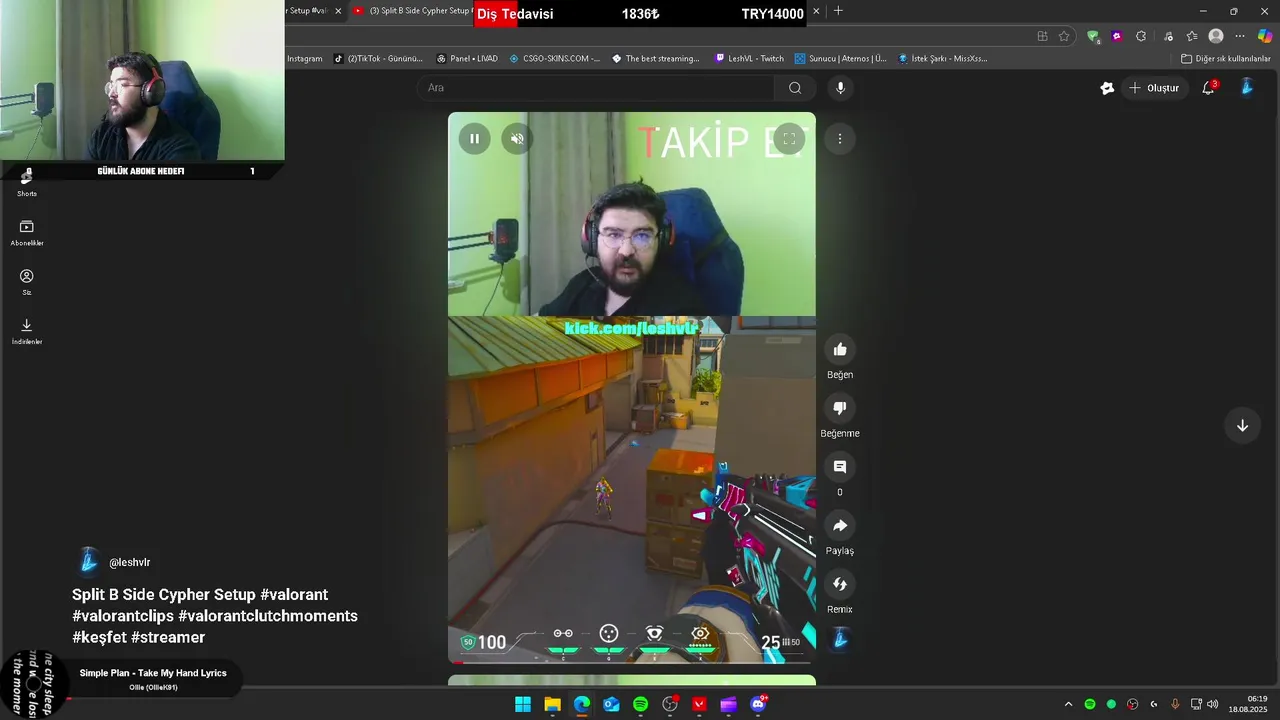
Task: Toggle fullscreen on the Short player
Action: [x=789, y=139]
